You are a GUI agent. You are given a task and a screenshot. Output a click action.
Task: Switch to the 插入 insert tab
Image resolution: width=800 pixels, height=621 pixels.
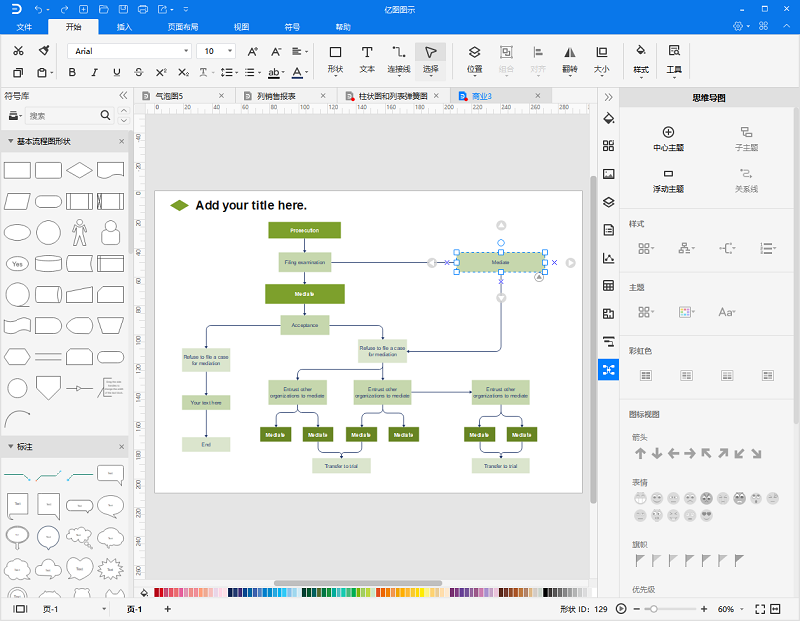(x=124, y=27)
